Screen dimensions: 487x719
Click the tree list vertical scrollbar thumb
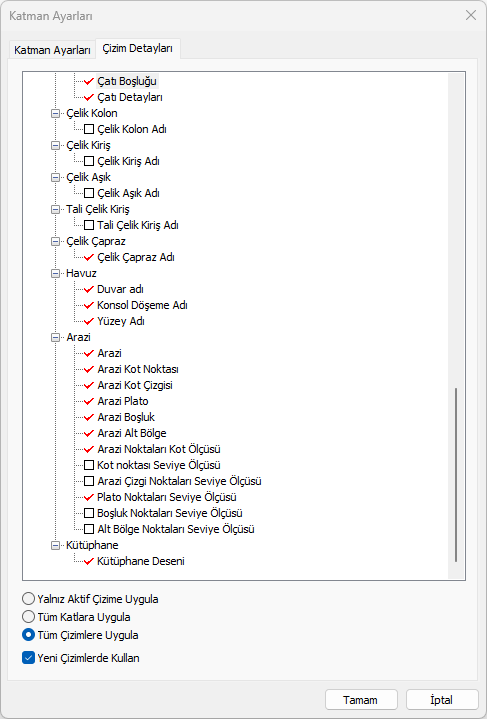(x=456, y=475)
